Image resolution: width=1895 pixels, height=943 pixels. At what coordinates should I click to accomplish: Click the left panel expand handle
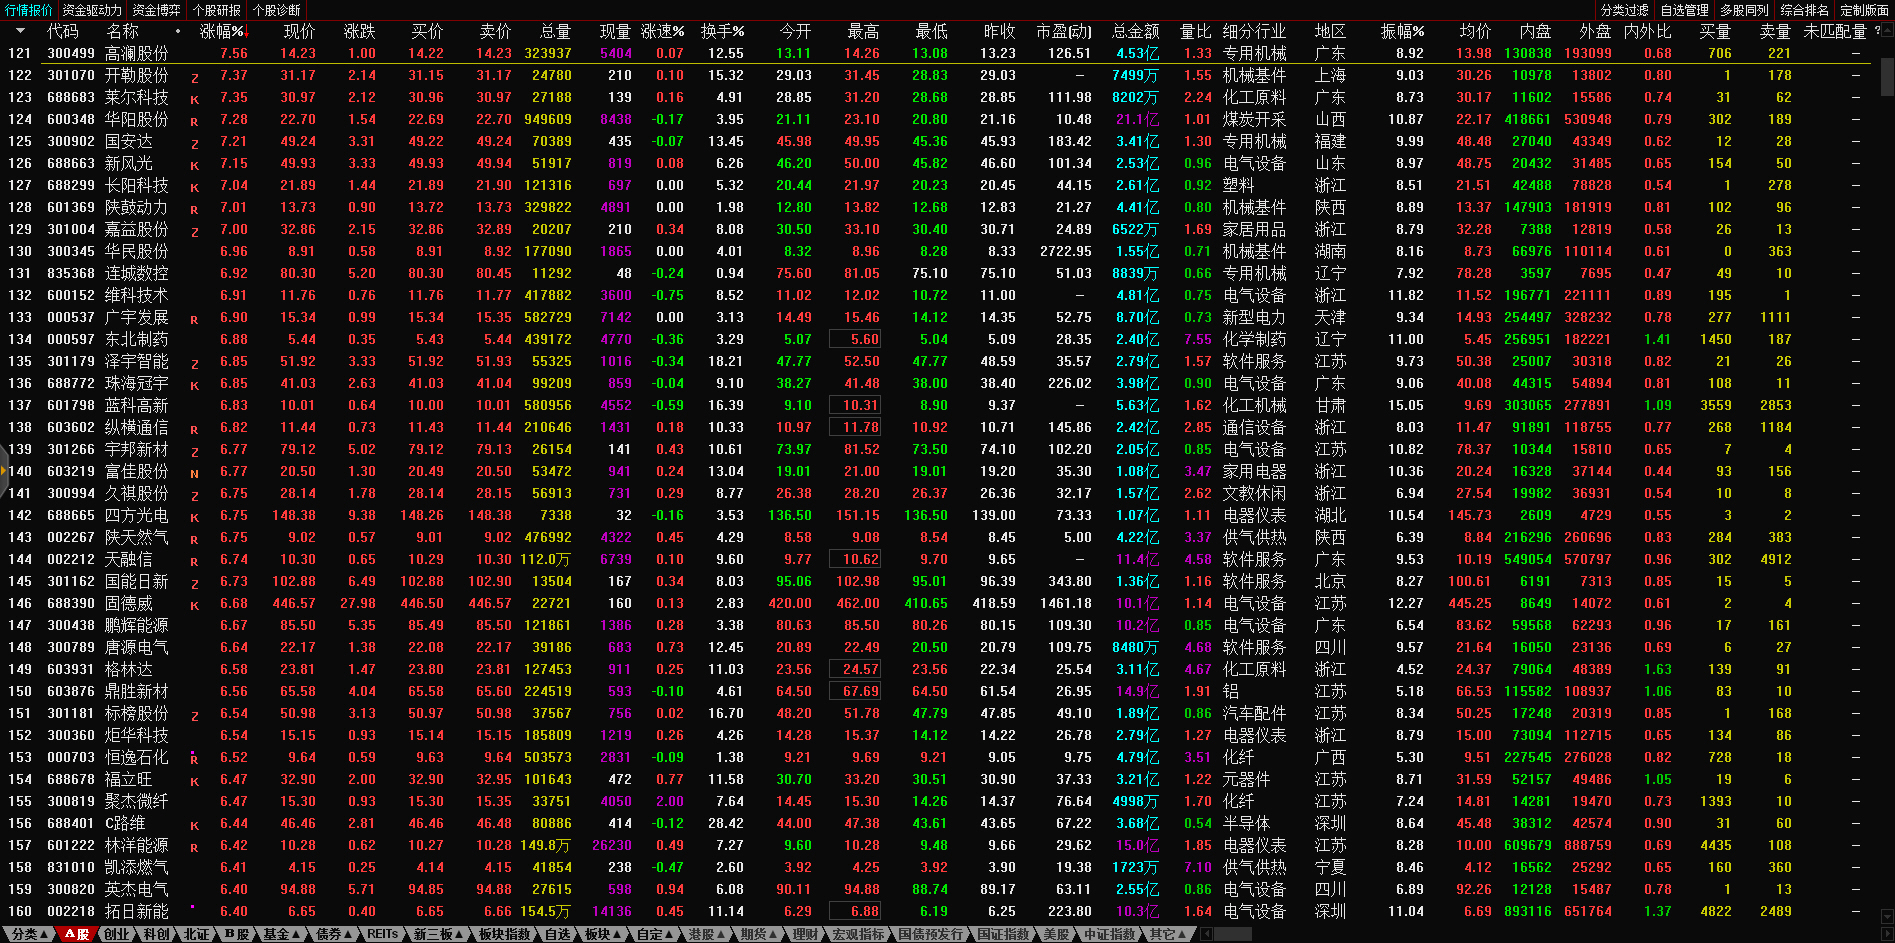click(4, 468)
